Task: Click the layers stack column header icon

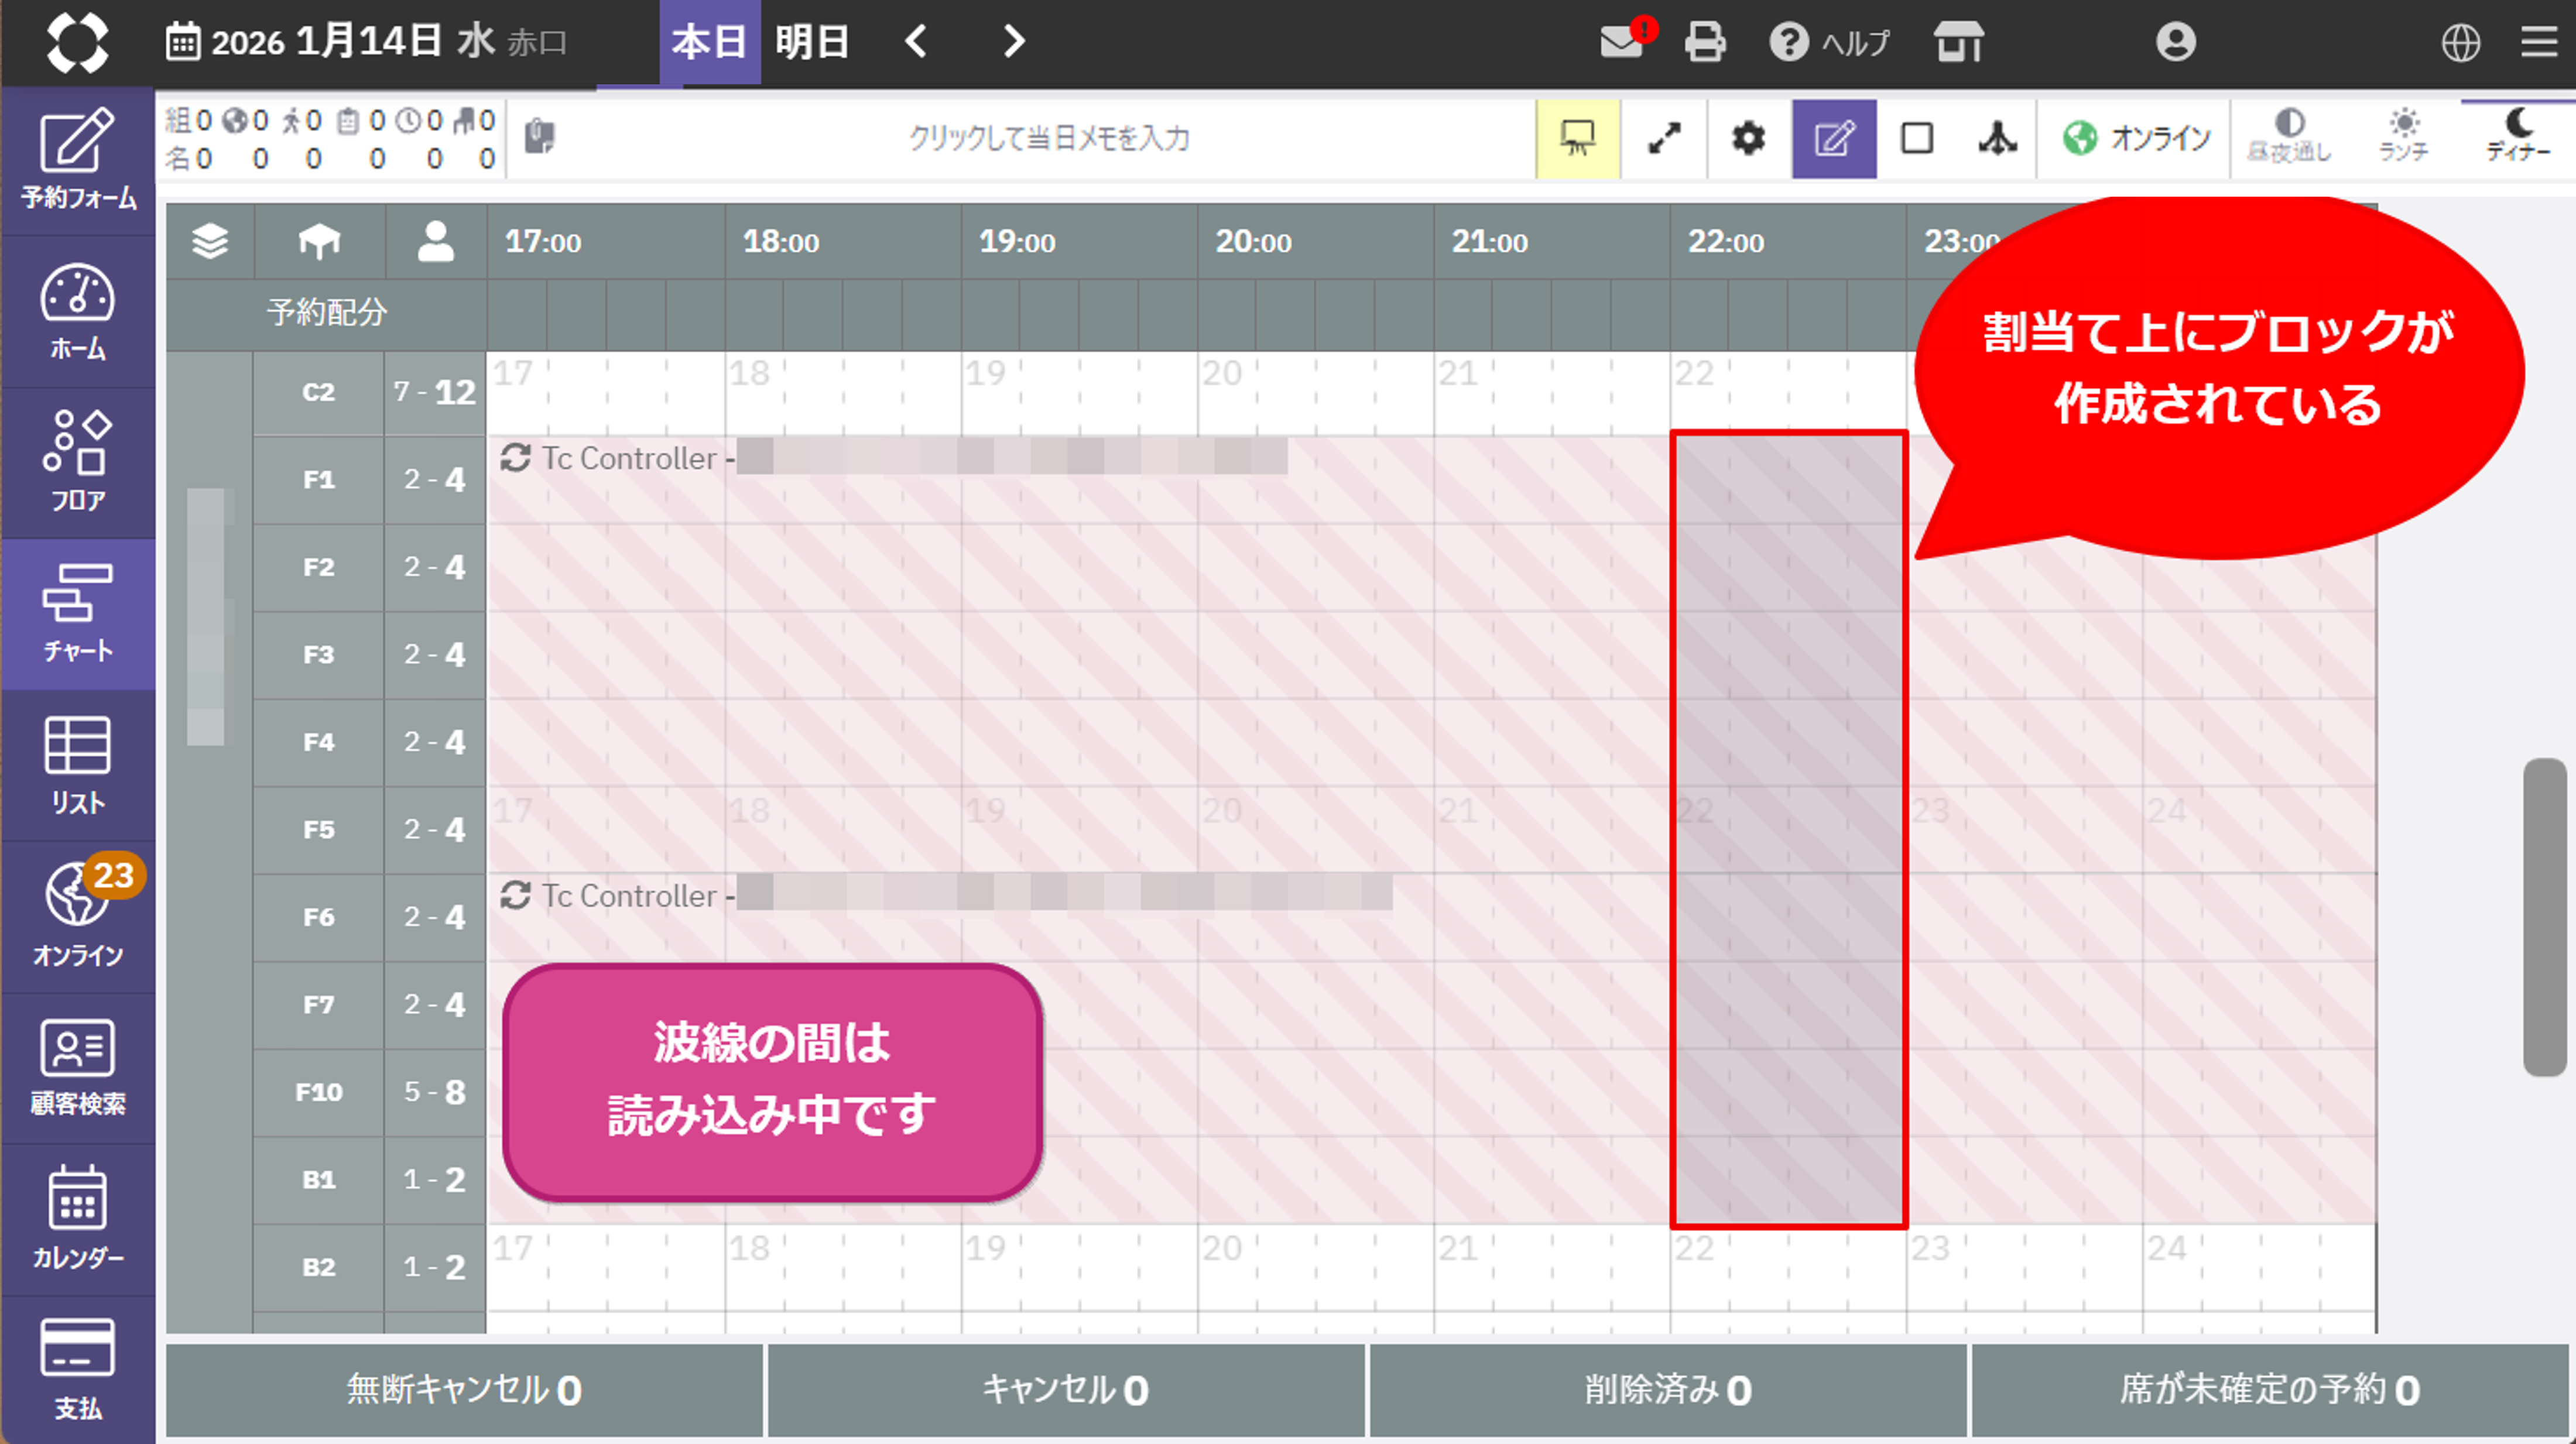Action: (210, 241)
